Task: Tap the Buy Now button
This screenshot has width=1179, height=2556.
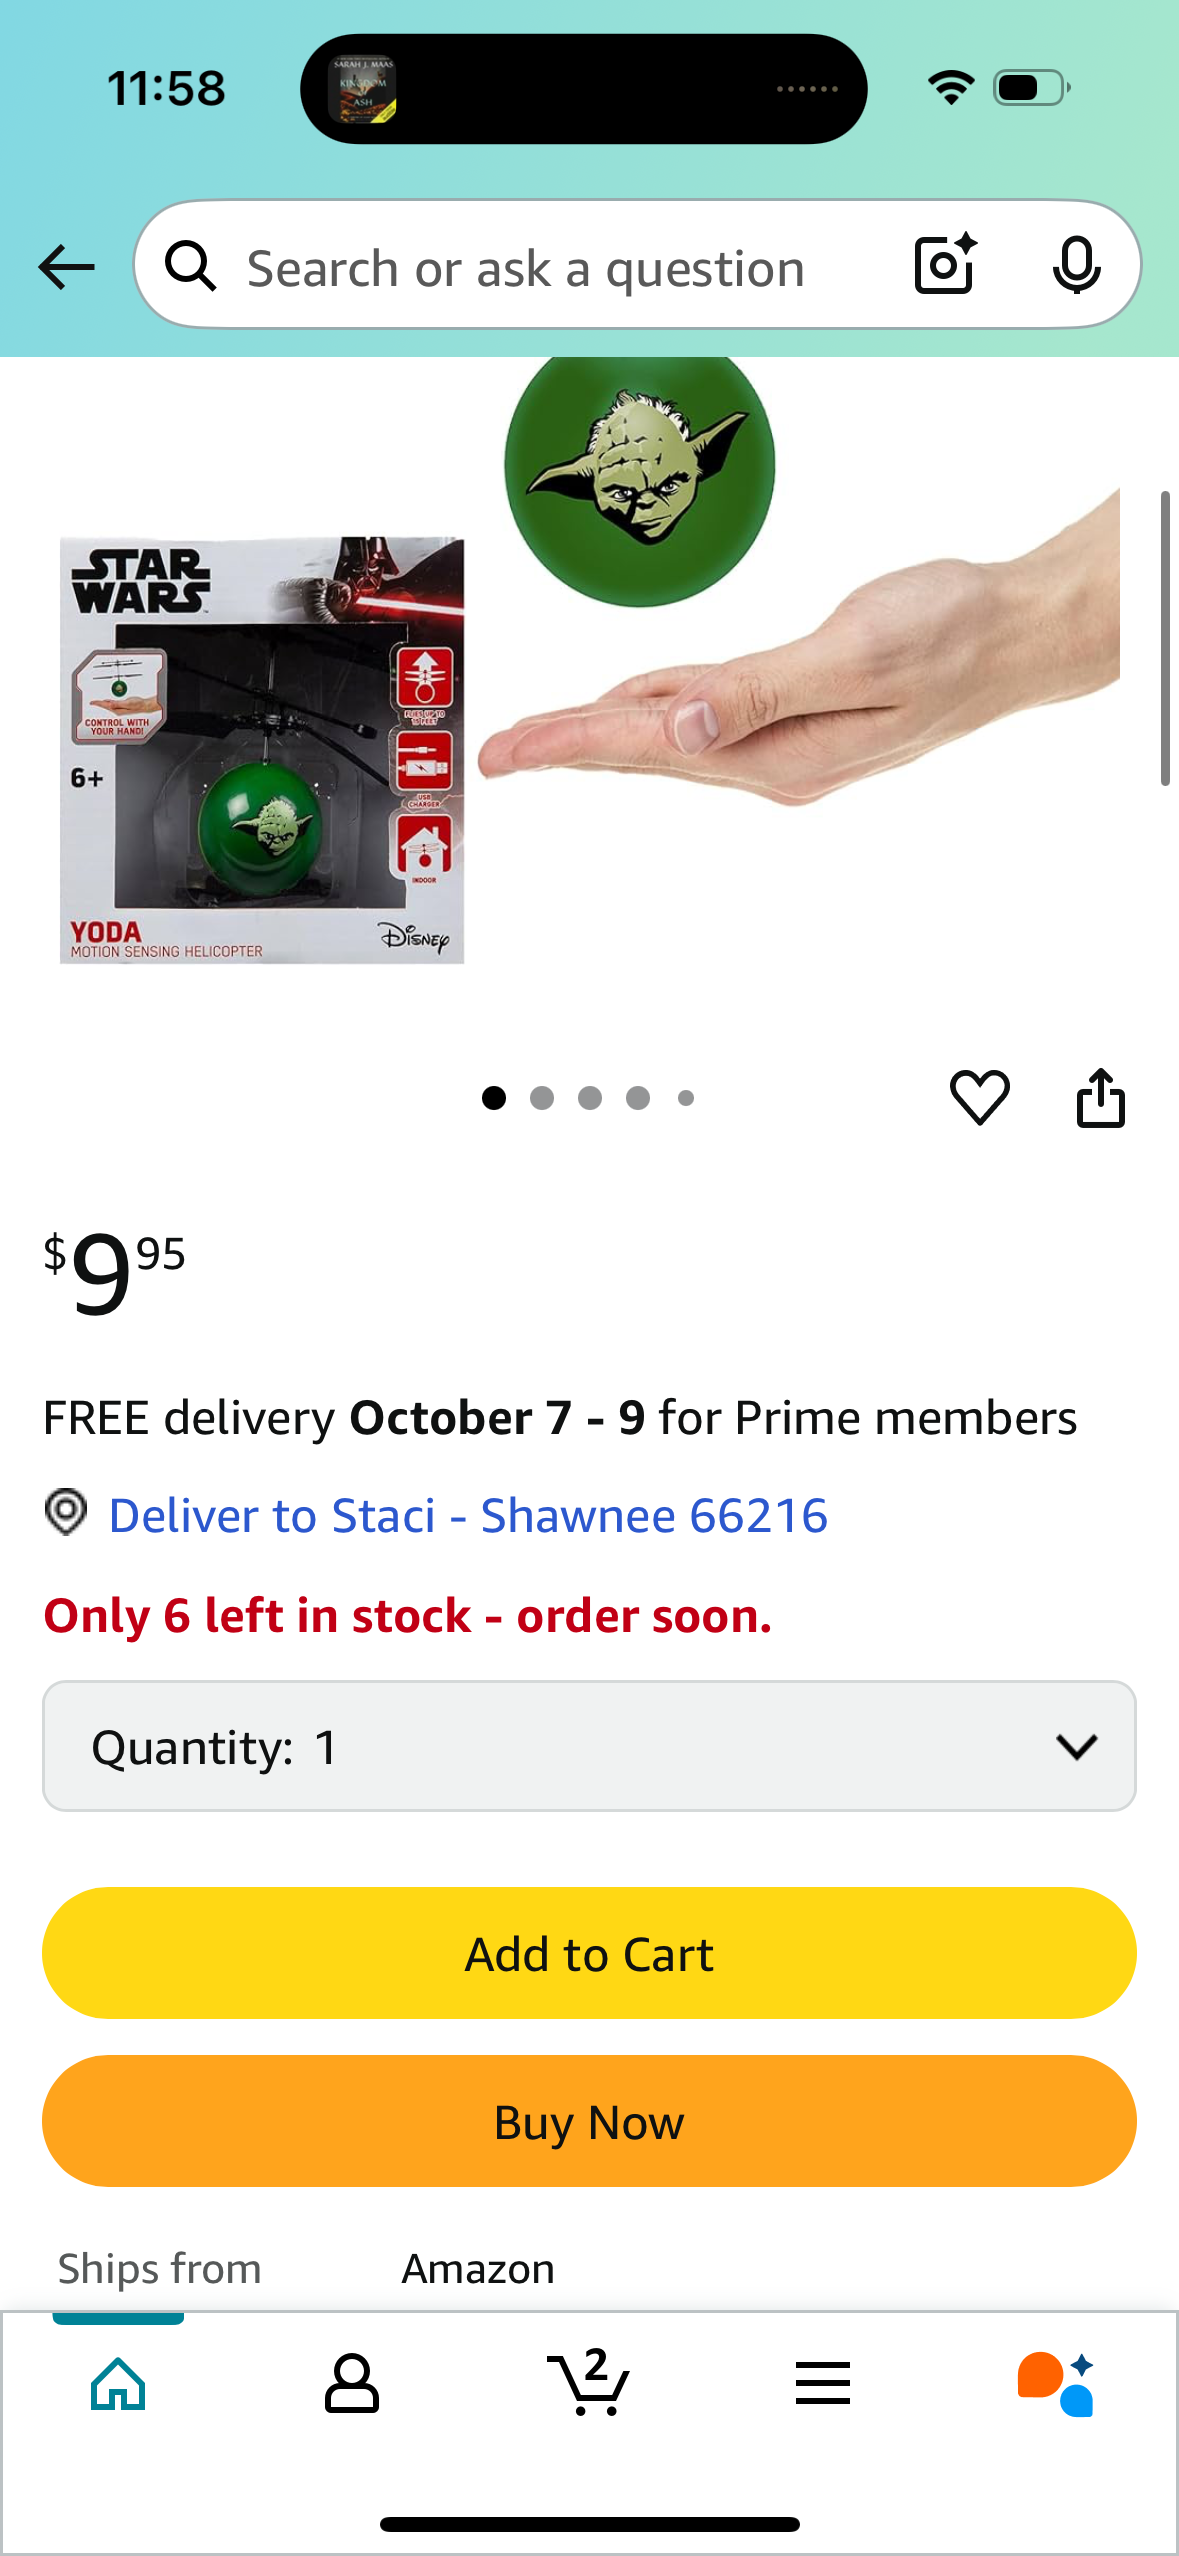Action: point(589,2120)
